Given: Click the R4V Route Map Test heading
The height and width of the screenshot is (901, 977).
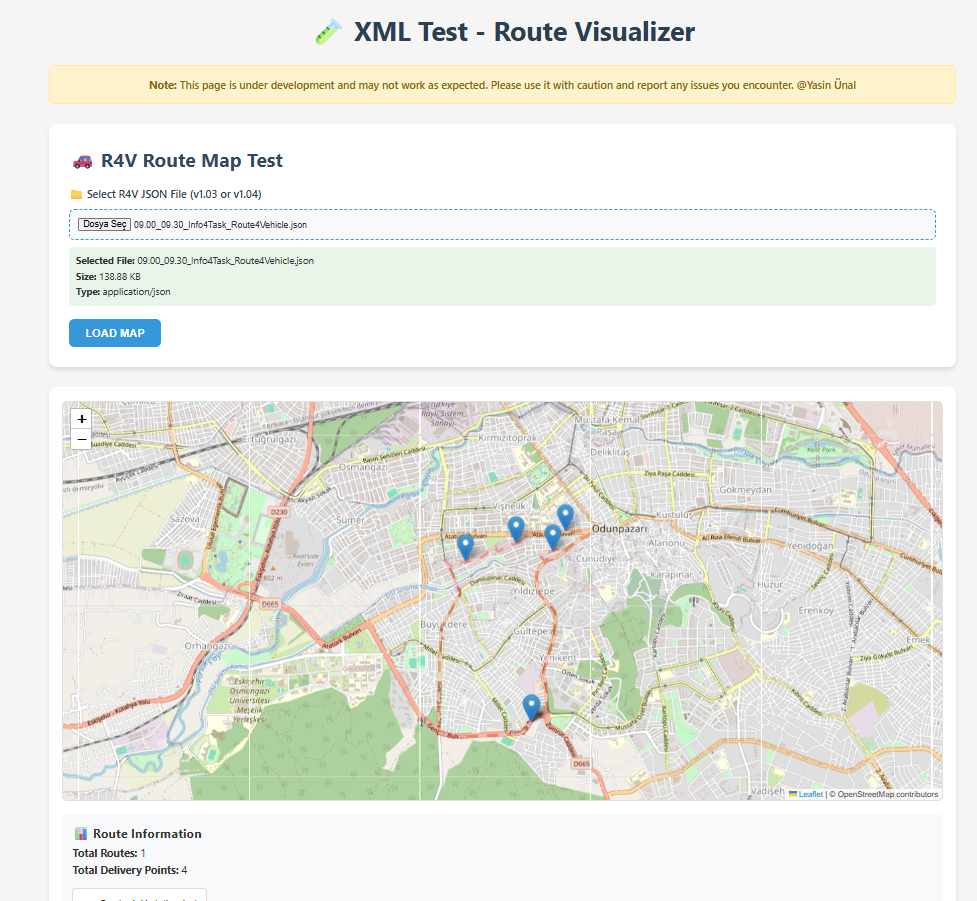Looking at the screenshot, I should pyautogui.click(x=192, y=161).
